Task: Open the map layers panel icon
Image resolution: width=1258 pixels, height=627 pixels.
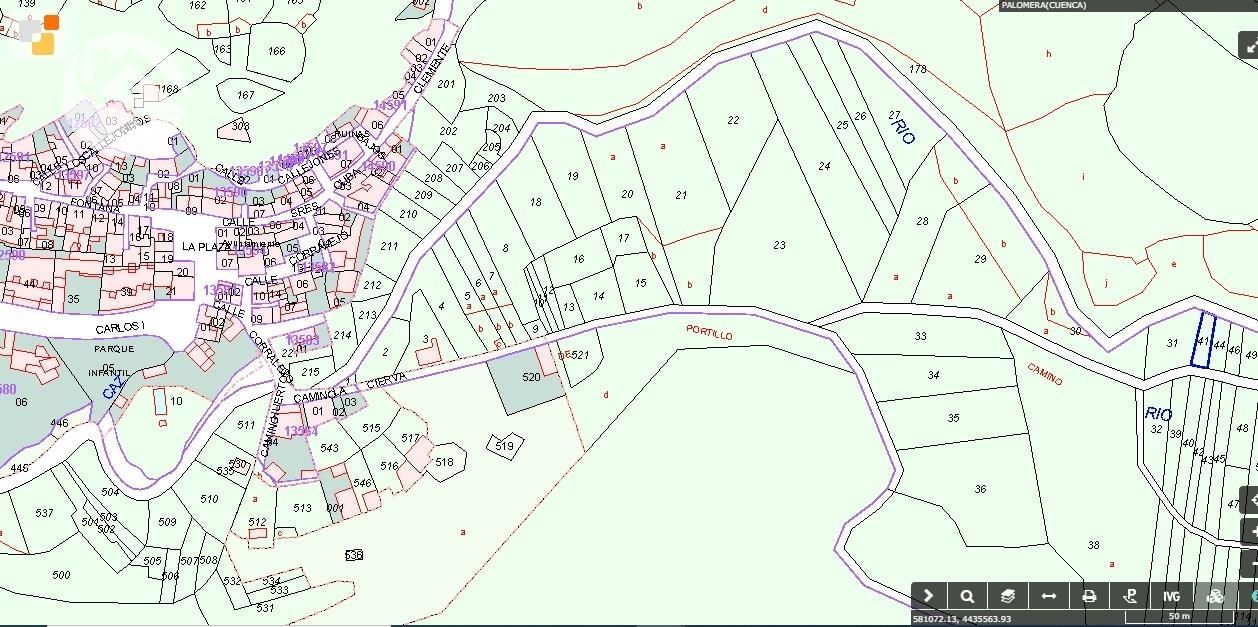Action: (1008, 596)
